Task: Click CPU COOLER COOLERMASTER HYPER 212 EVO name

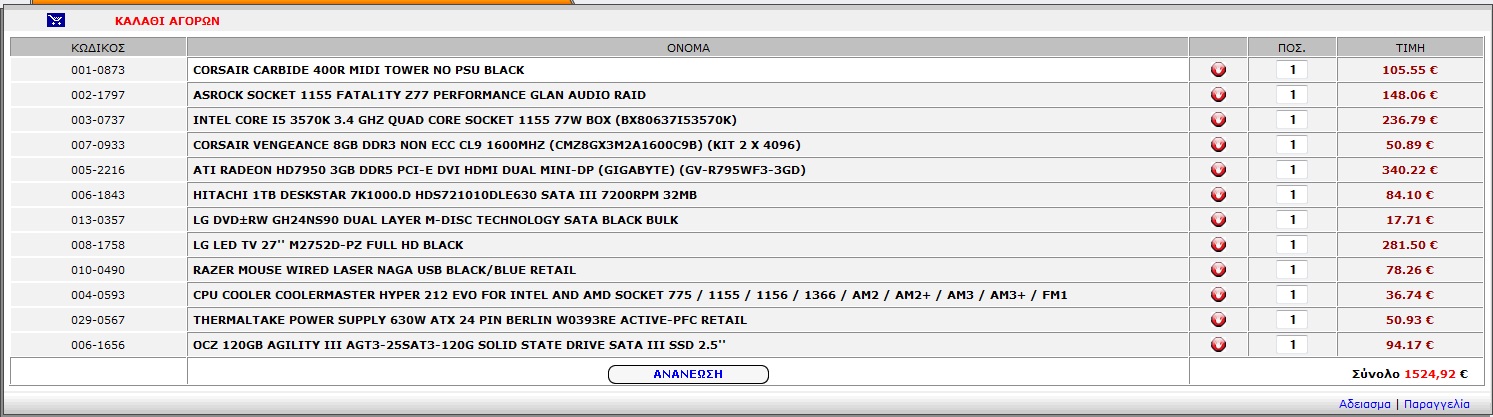Action: [630, 295]
